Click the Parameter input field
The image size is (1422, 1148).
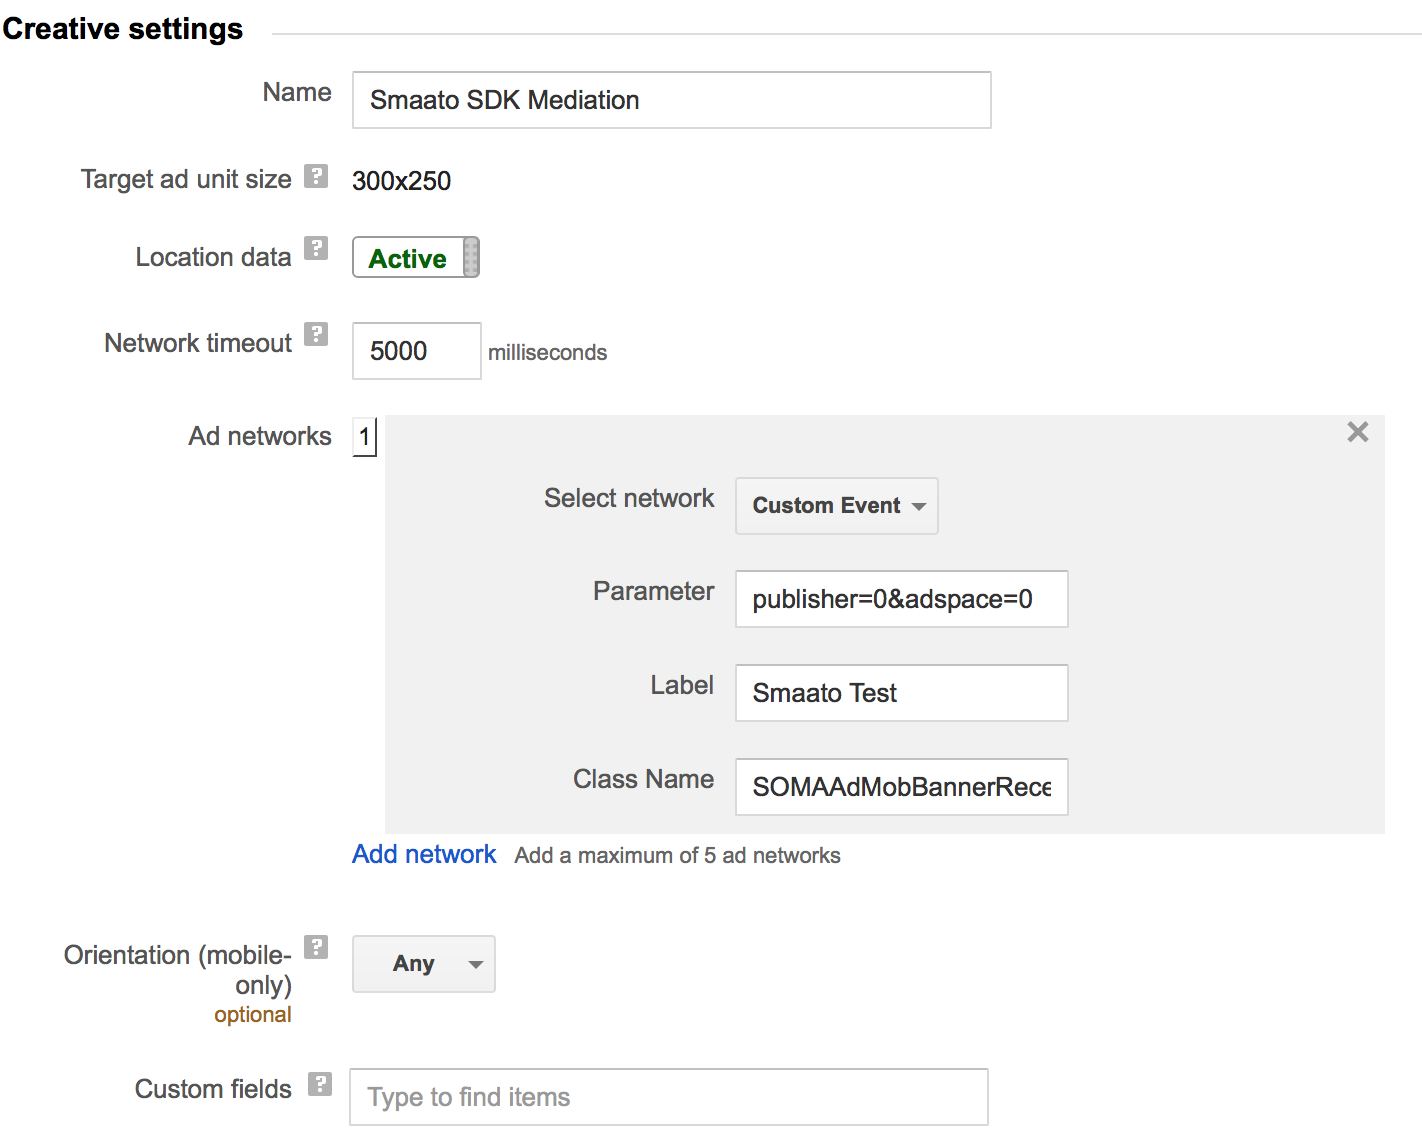tap(901, 599)
